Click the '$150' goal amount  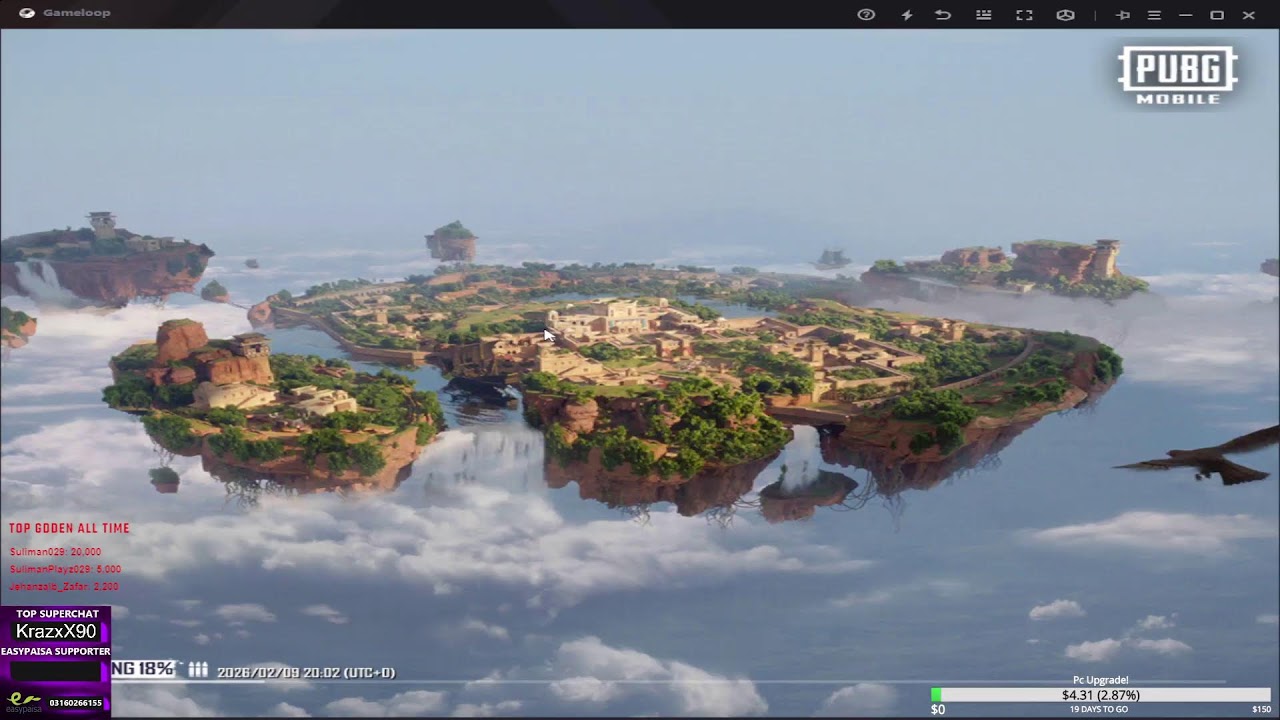coord(1261,709)
